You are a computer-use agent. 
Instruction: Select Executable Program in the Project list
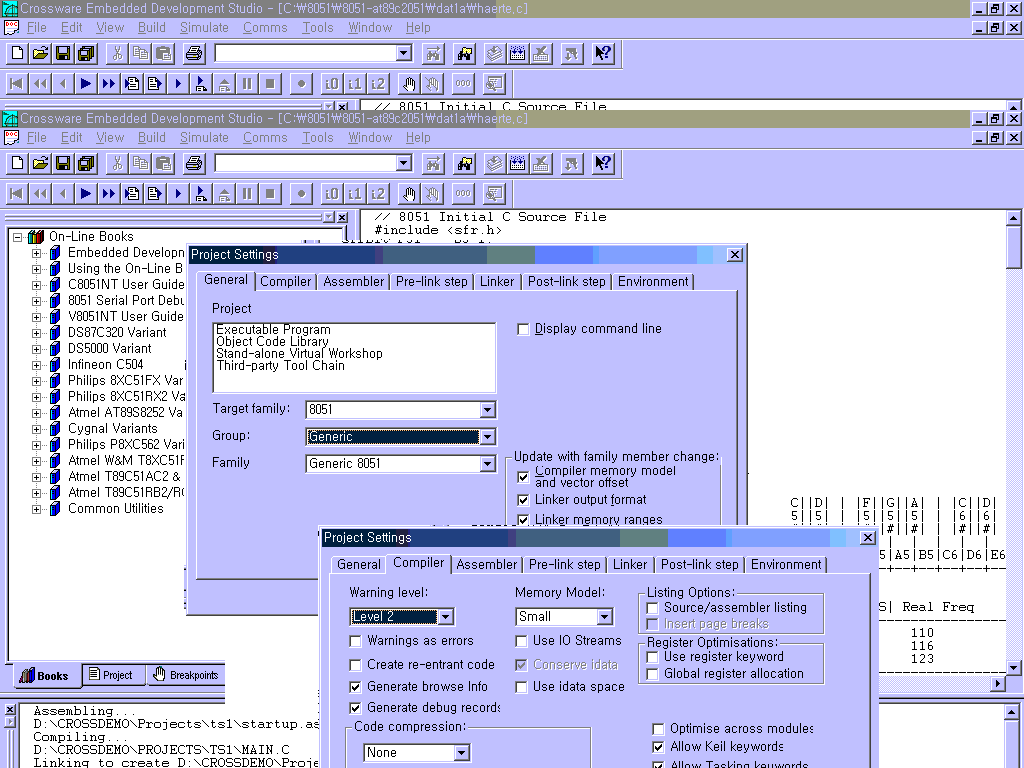[x=273, y=330]
